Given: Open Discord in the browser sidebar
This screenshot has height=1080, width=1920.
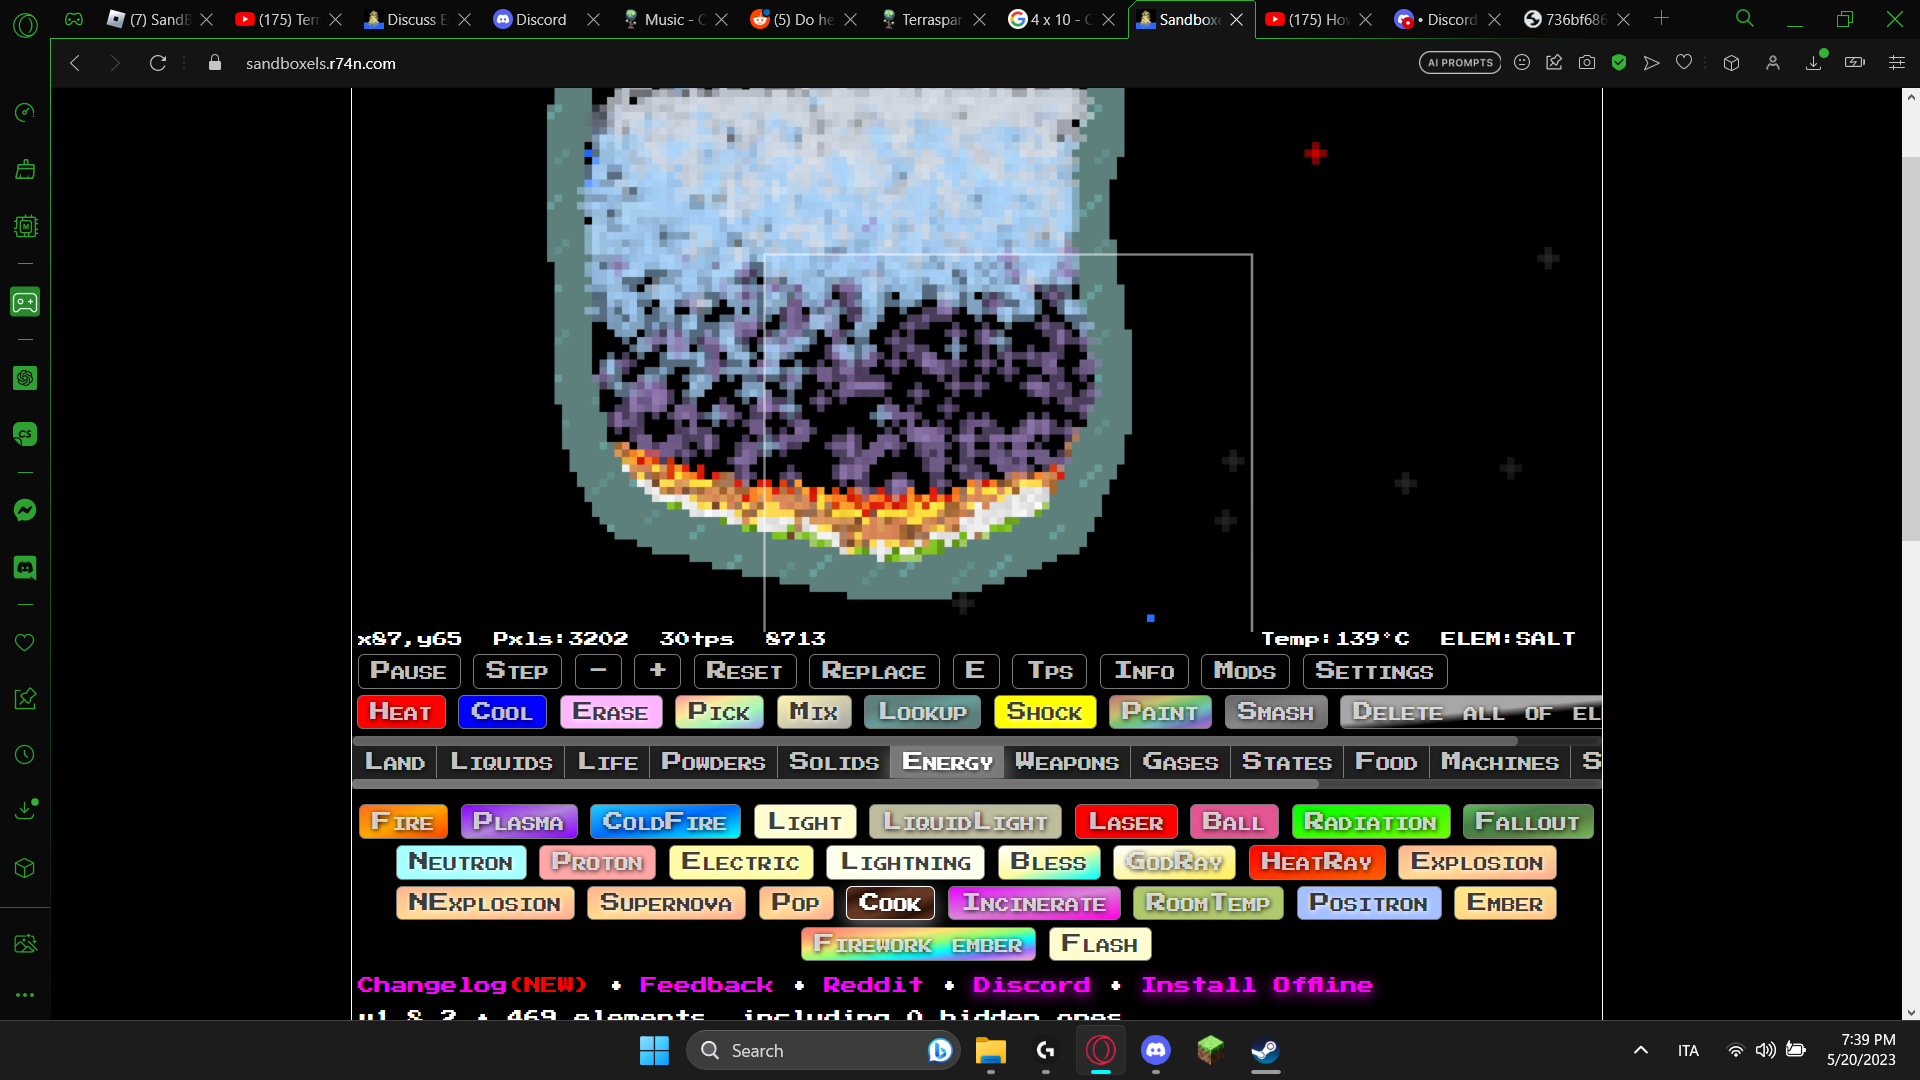Looking at the screenshot, I should [x=25, y=568].
